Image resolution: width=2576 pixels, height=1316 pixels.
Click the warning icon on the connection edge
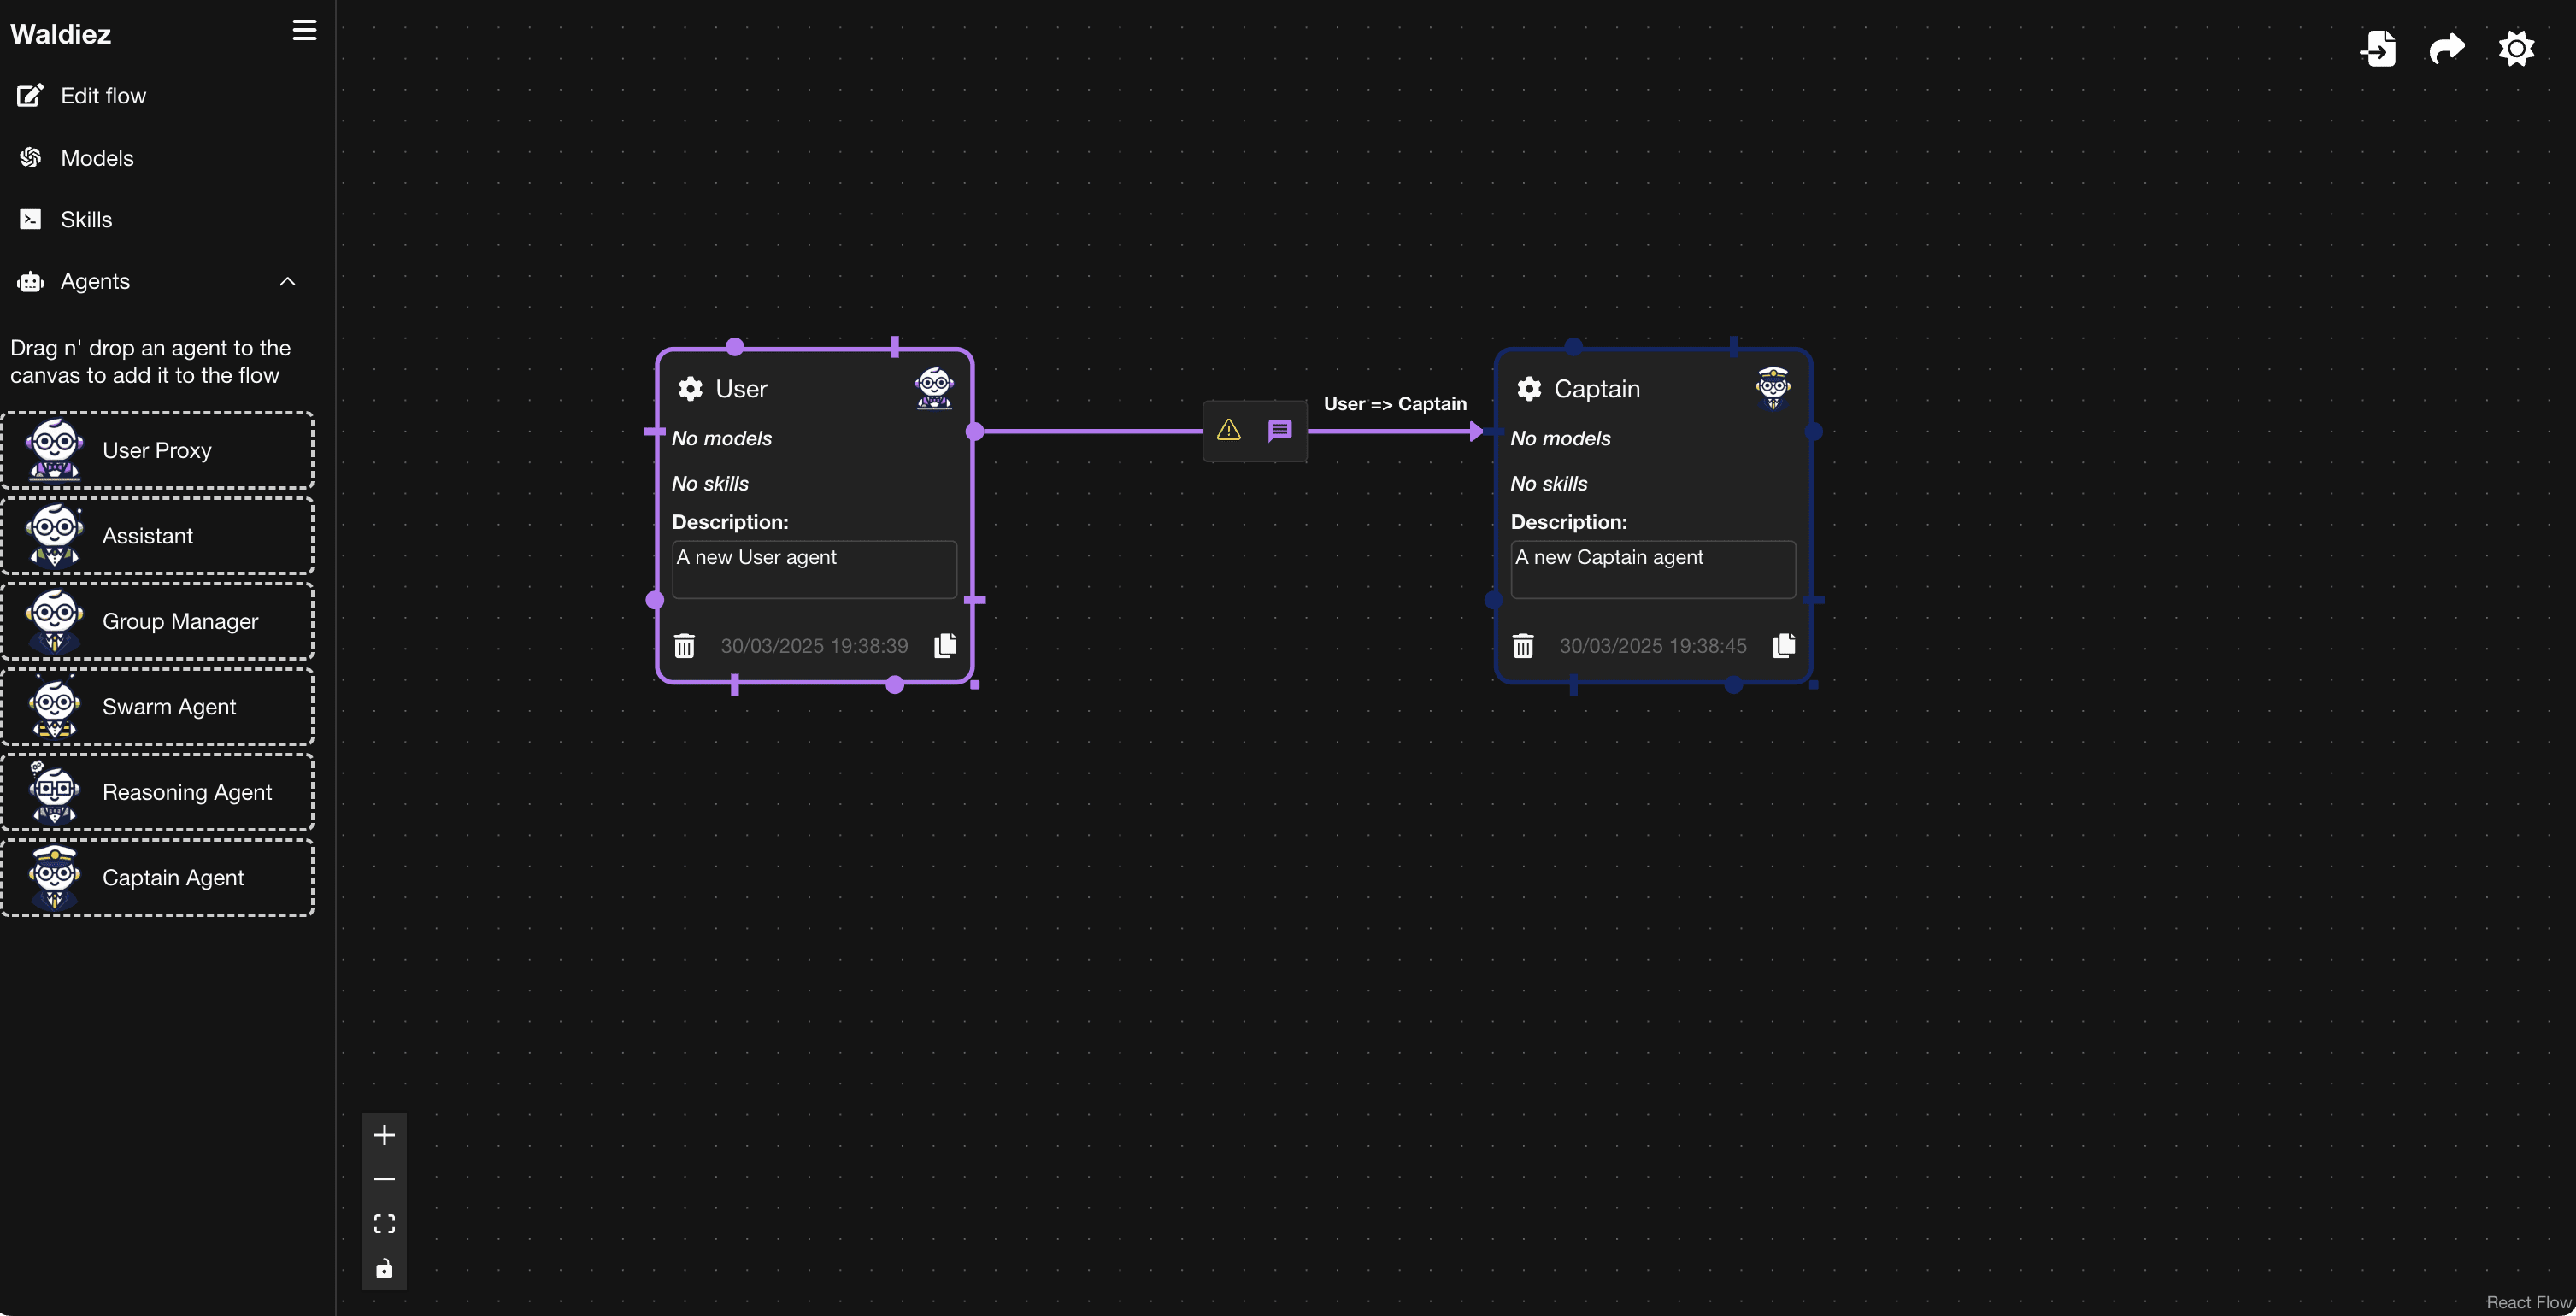pyautogui.click(x=1228, y=431)
